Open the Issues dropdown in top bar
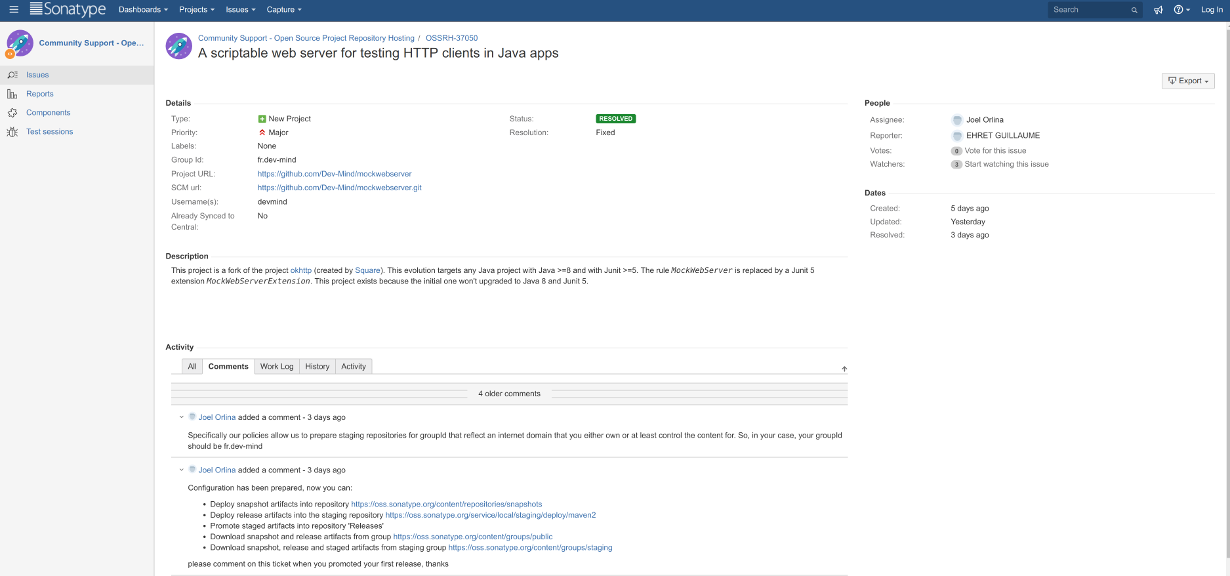The image size is (1230, 576). point(240,9)
